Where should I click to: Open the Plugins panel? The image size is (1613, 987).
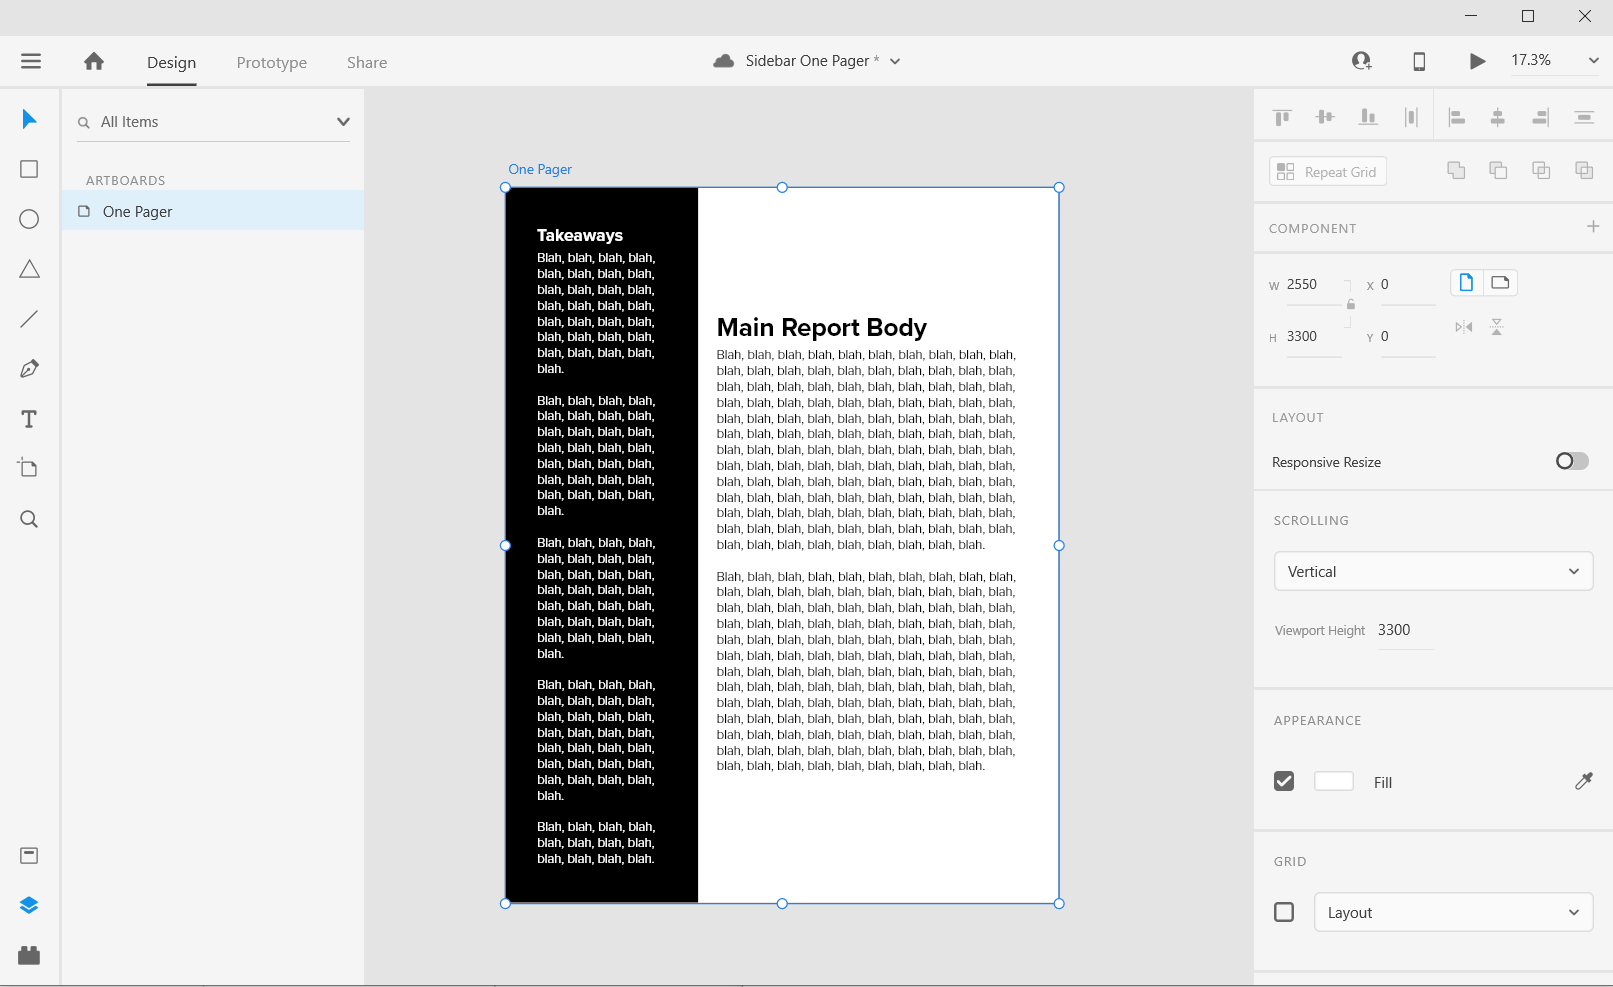28,955
